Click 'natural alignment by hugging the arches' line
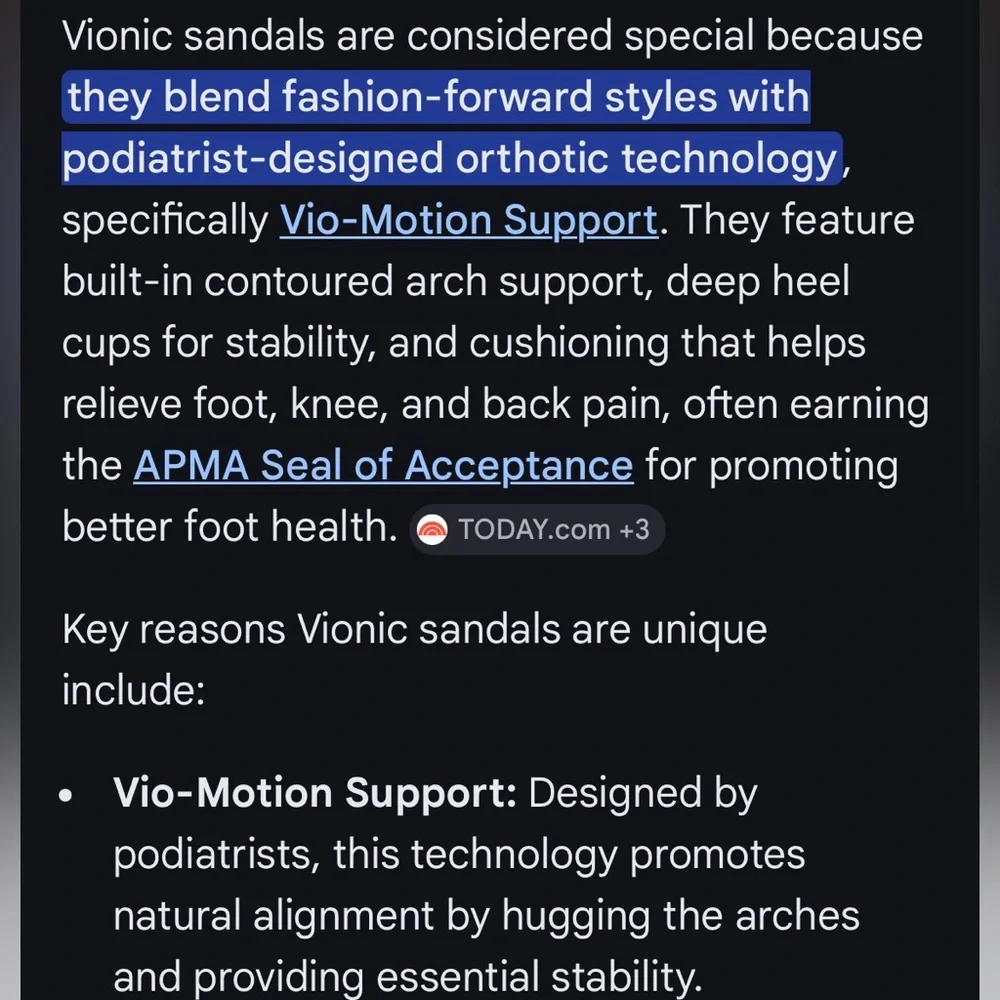Screen dimensions: 1000x1000 pyautogui.click(x=487, y=916)
